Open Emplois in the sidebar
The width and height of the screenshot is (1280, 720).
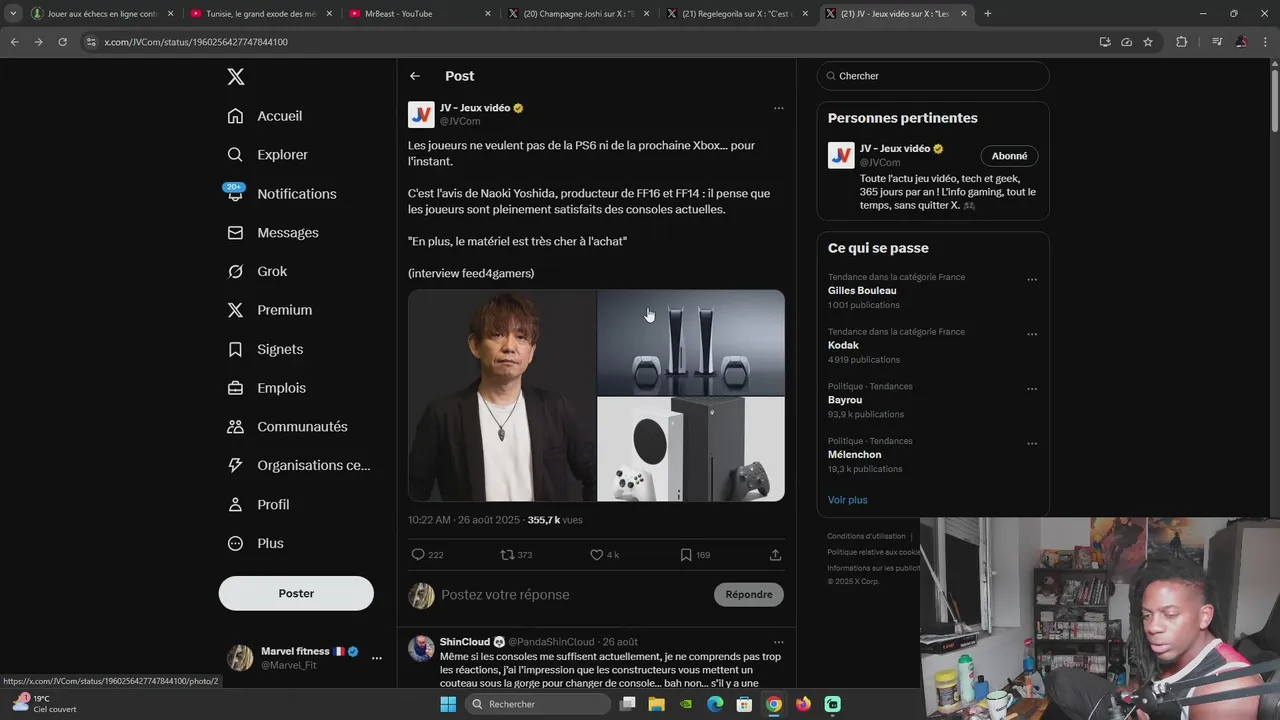[x=266, y=388]
